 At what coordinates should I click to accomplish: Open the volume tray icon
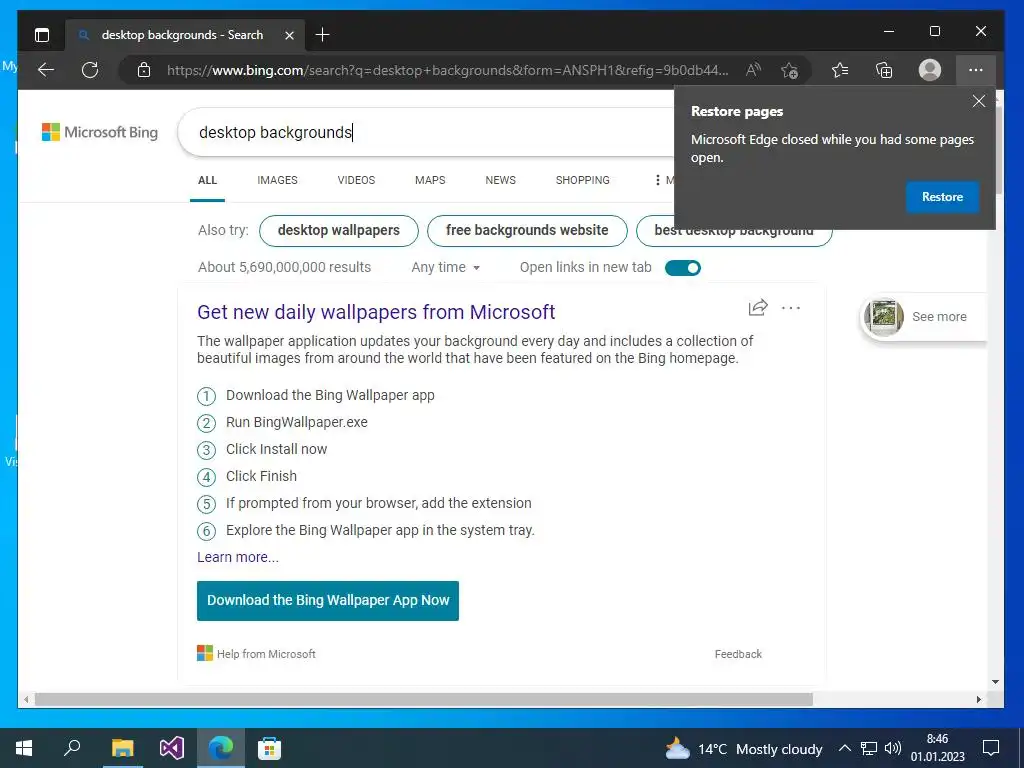[892, 749]
